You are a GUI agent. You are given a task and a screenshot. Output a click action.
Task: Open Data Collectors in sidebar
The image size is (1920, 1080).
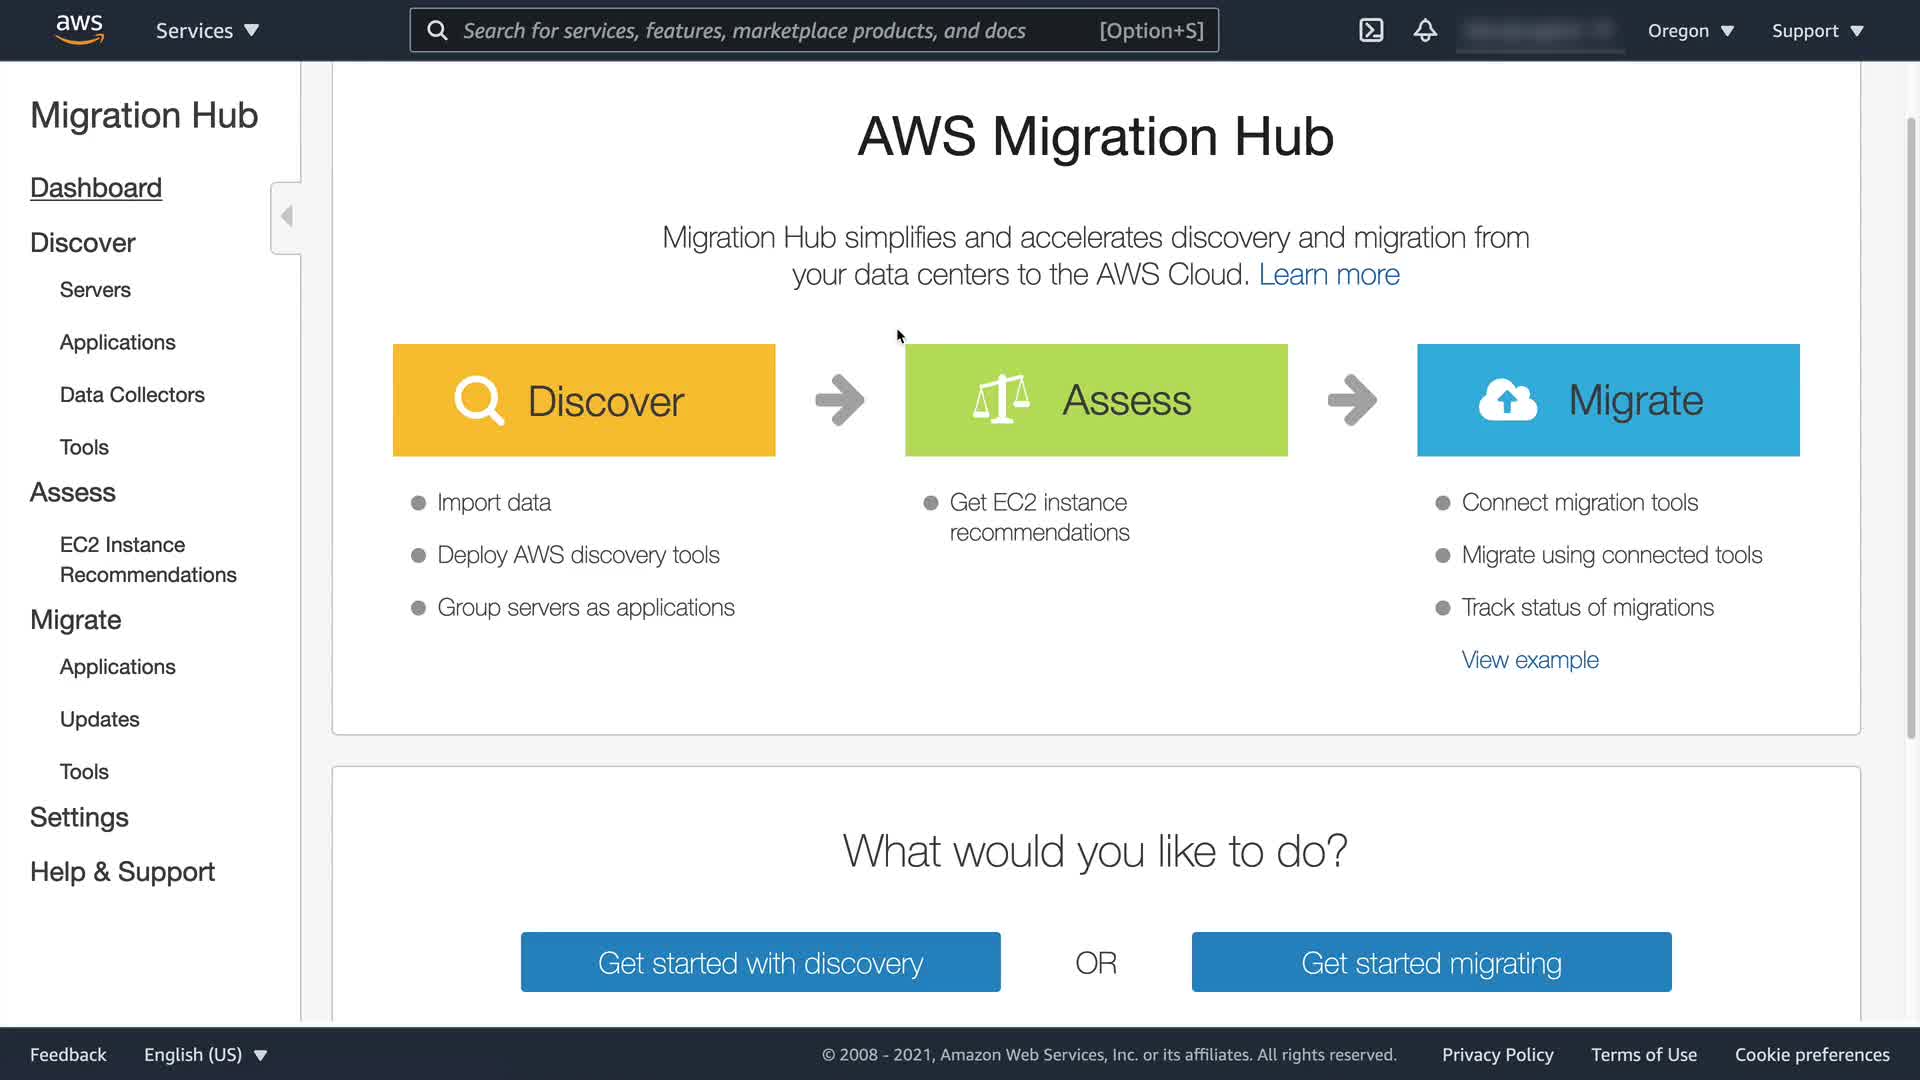(132, 395)
